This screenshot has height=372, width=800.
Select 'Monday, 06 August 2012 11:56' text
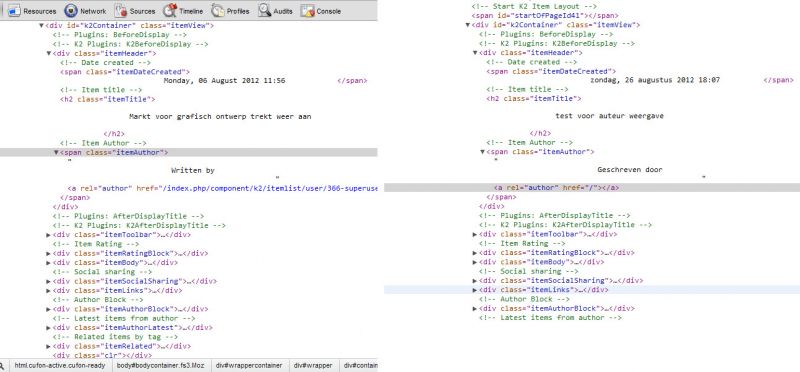(224, 81)
